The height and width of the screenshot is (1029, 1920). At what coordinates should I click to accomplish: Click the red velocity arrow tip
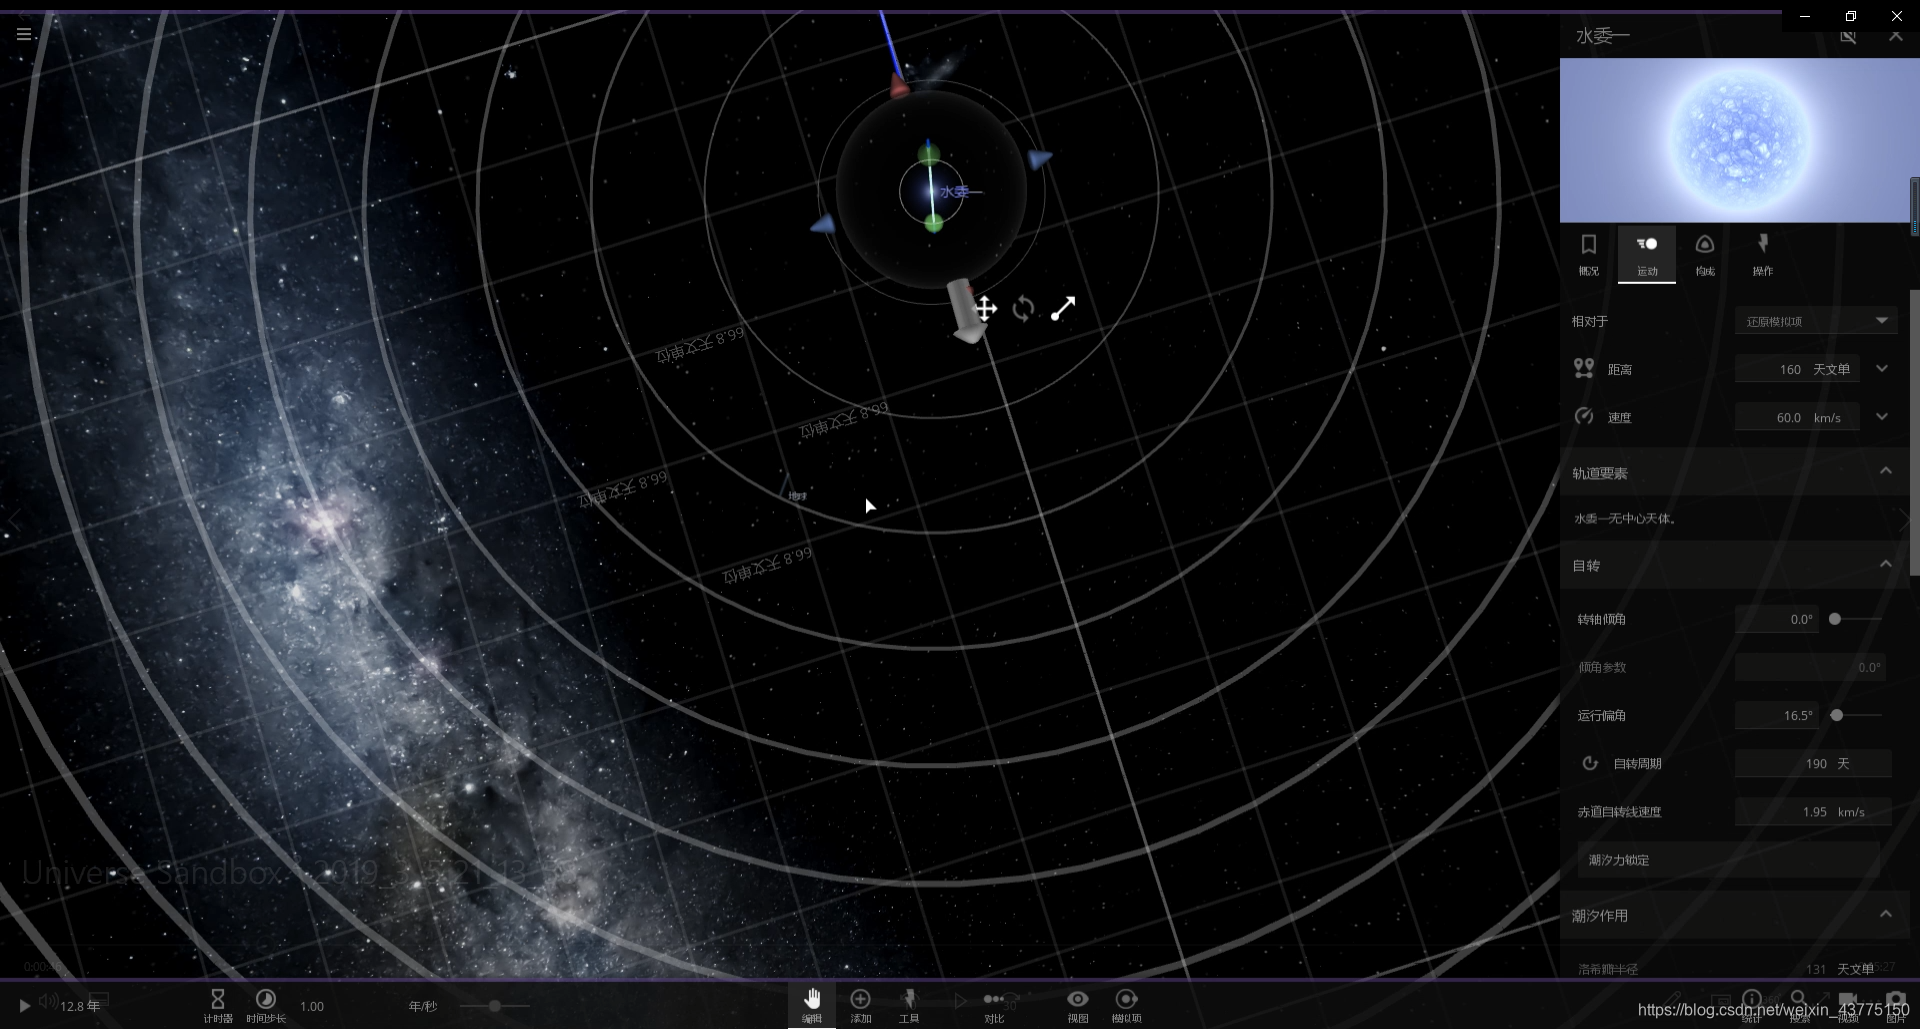899,86
